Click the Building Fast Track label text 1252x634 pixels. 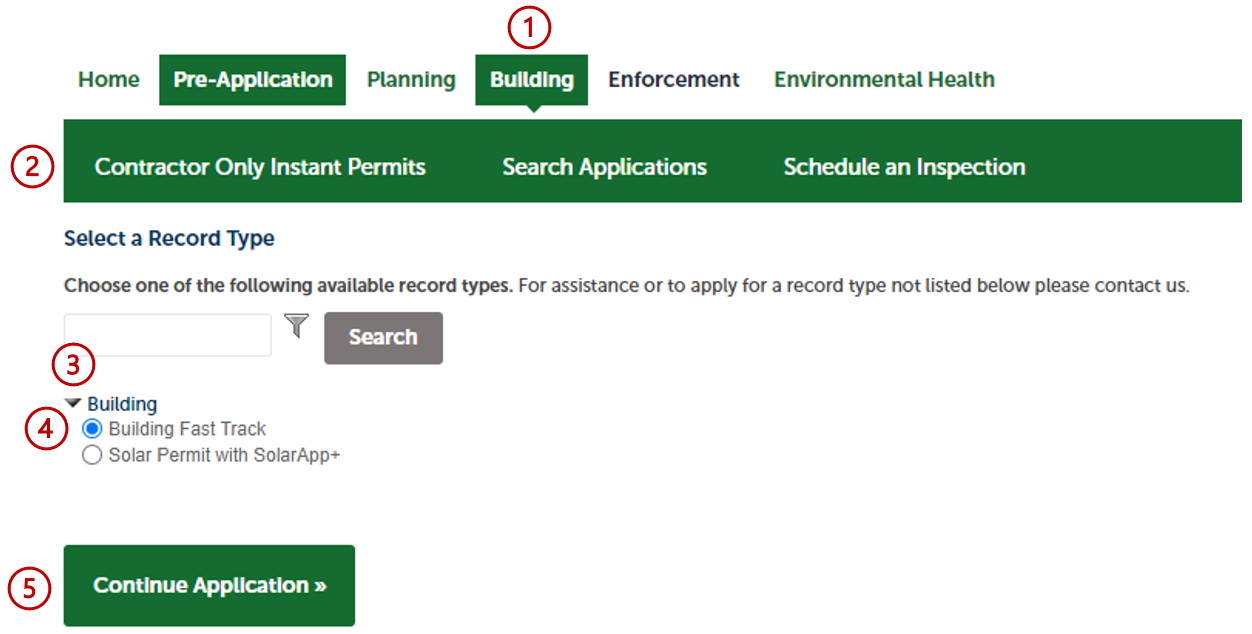[x=186, y=428]
